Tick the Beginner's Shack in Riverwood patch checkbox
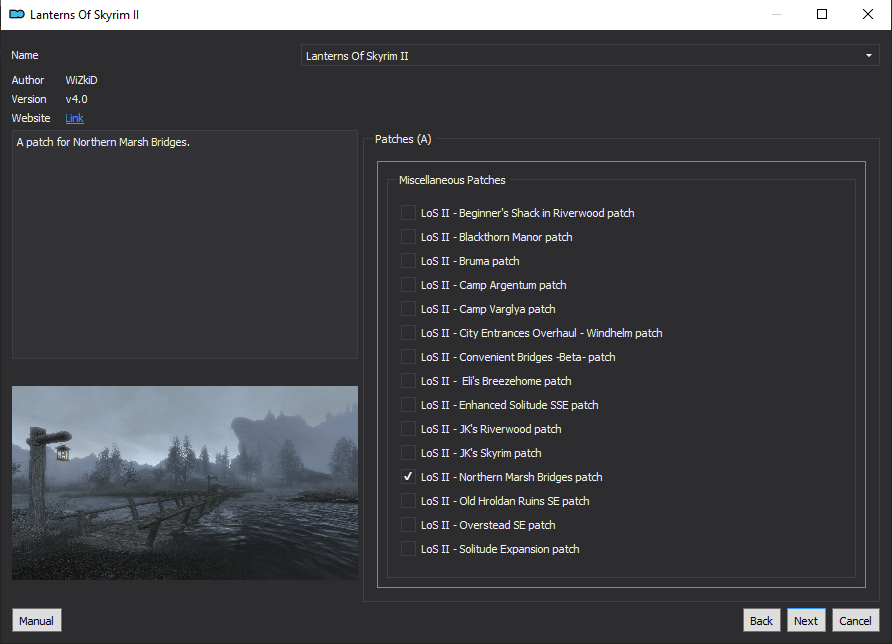Viewport: 892px width, 644px height. click(x=408, y=213)
